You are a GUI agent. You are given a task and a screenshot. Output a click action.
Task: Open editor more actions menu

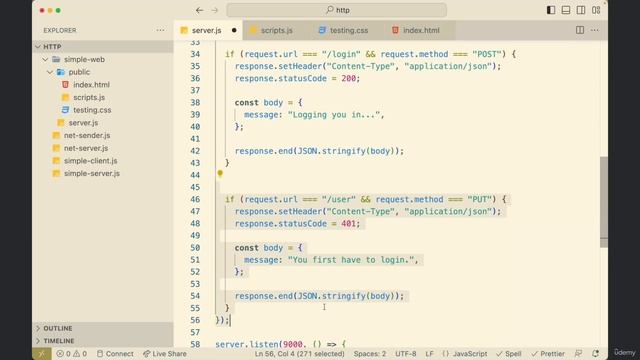[x=595, y=30]
